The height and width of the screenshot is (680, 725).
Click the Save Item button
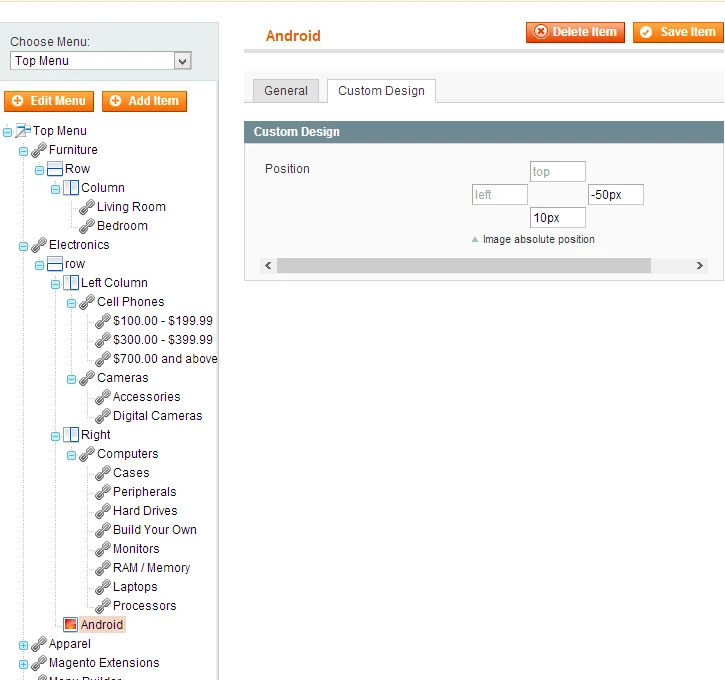(x=678, y=32)
